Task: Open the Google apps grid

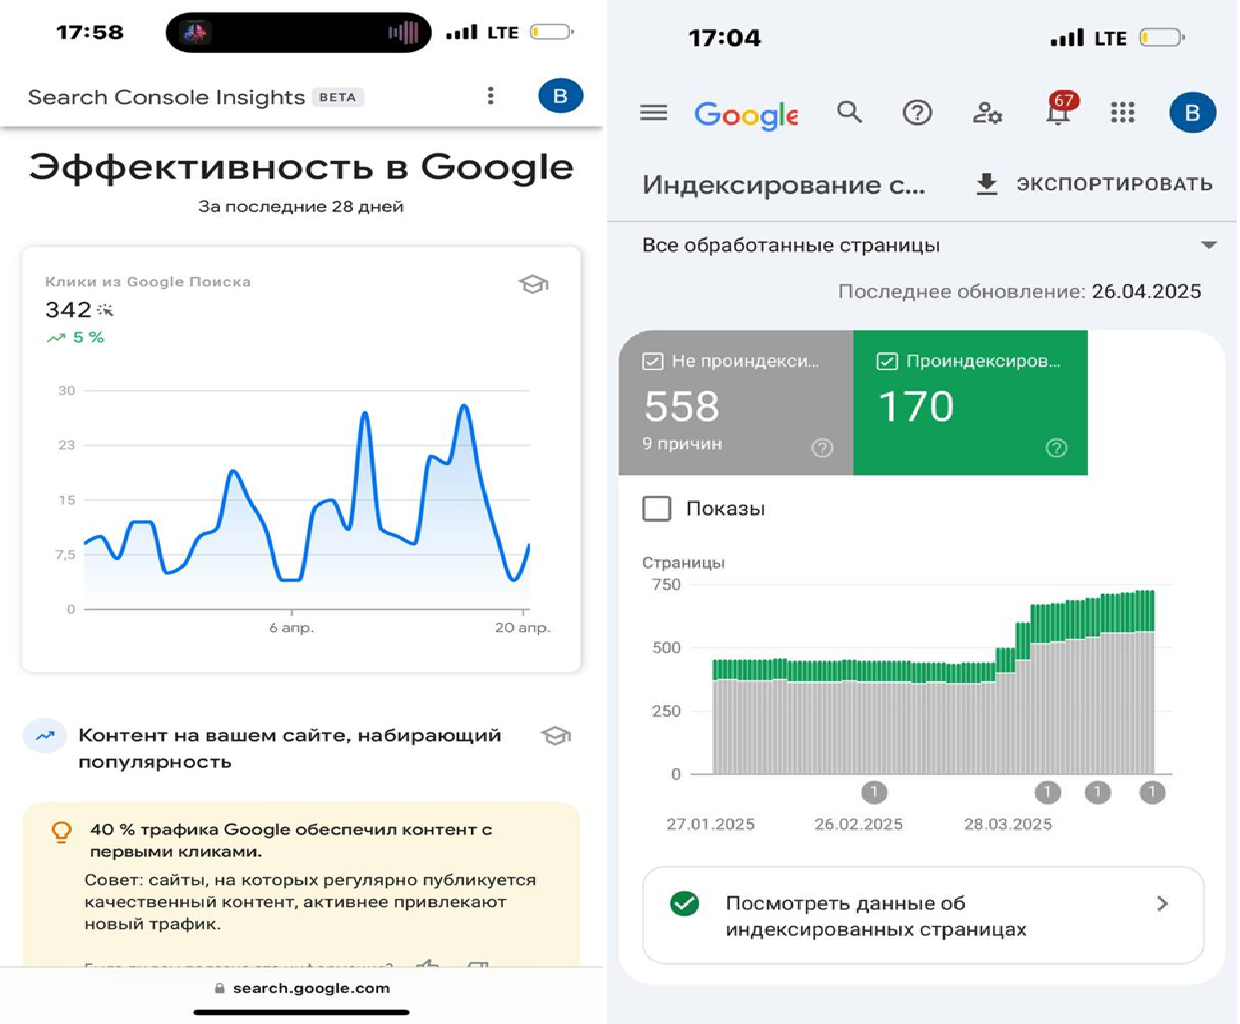Action: pyautogui.click(x=1122, y=113)
